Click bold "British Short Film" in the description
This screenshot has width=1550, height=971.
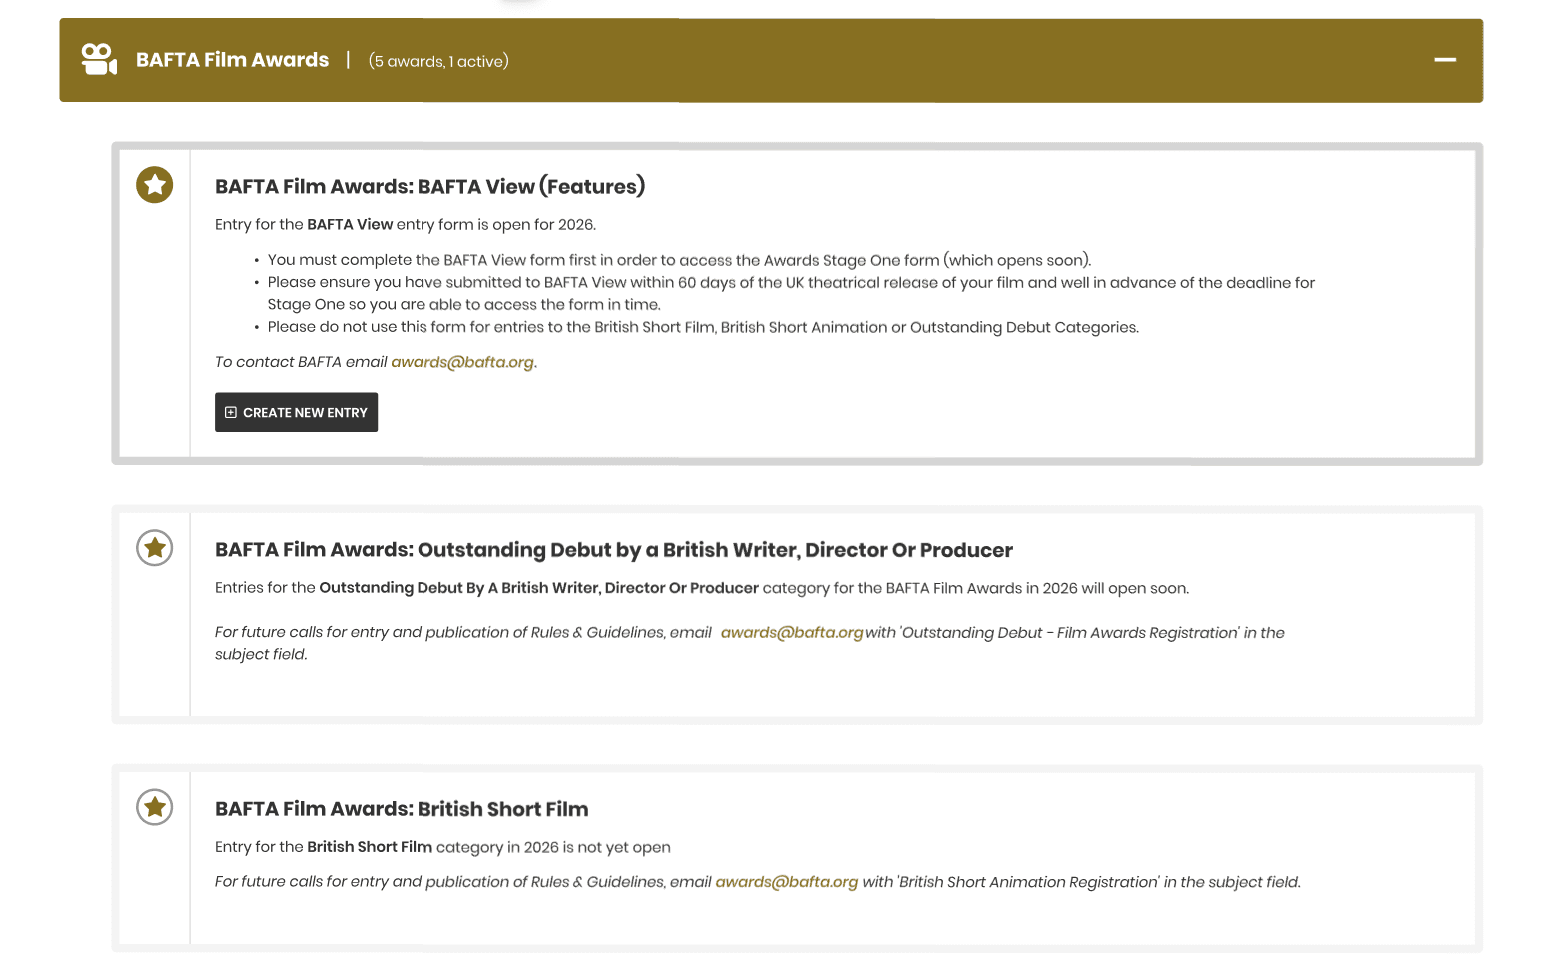pos(369,847)
